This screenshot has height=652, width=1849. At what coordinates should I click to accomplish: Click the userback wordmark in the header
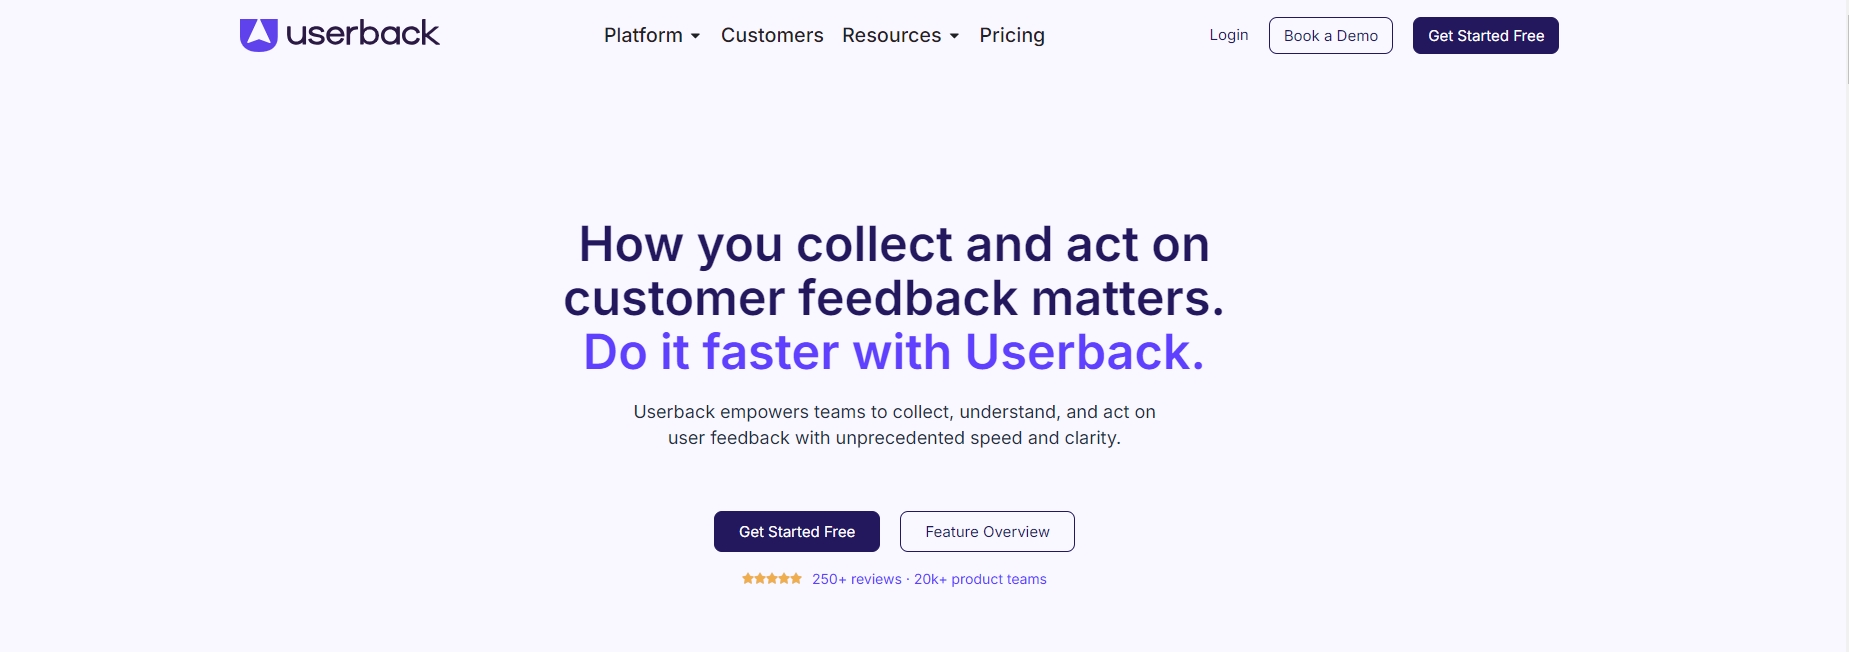pos(362,34)
